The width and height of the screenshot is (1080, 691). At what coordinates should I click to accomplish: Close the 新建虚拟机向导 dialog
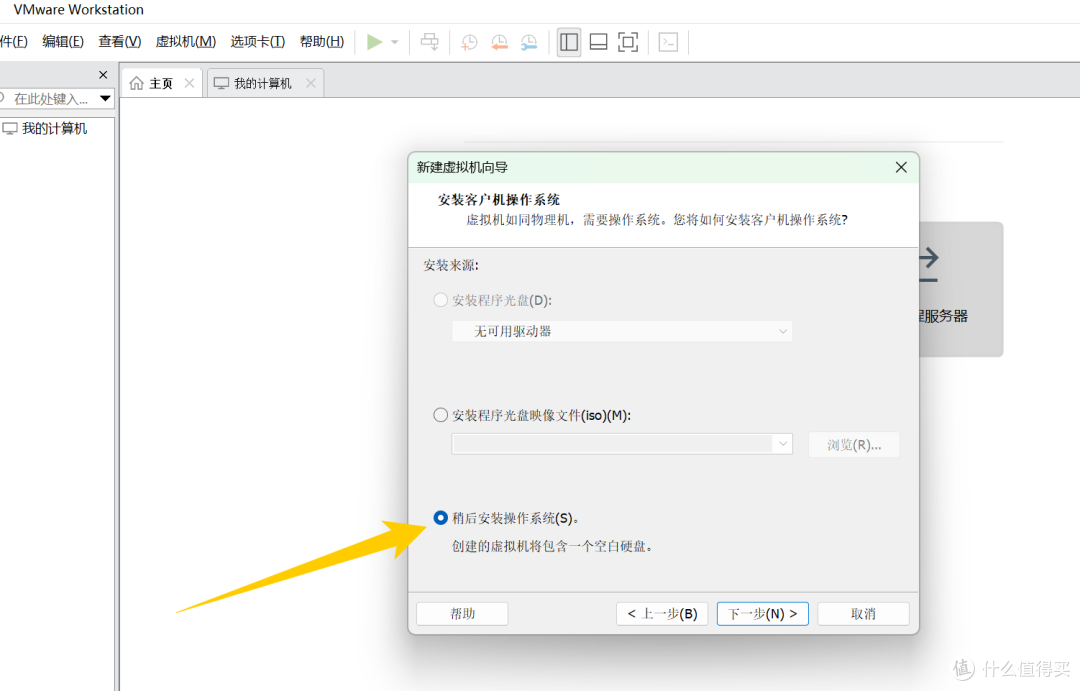click(901, 167)
